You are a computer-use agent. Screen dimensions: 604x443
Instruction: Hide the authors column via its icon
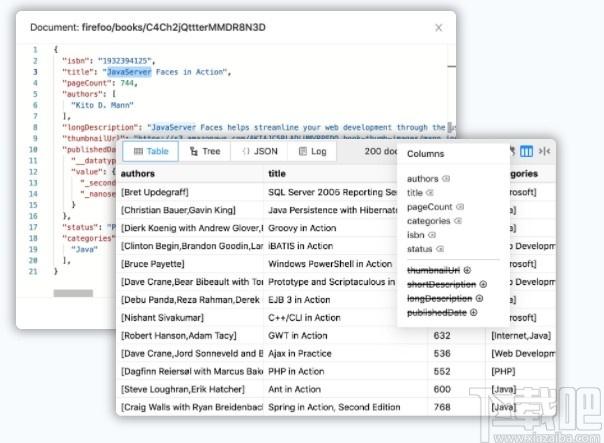pos(446,179)
